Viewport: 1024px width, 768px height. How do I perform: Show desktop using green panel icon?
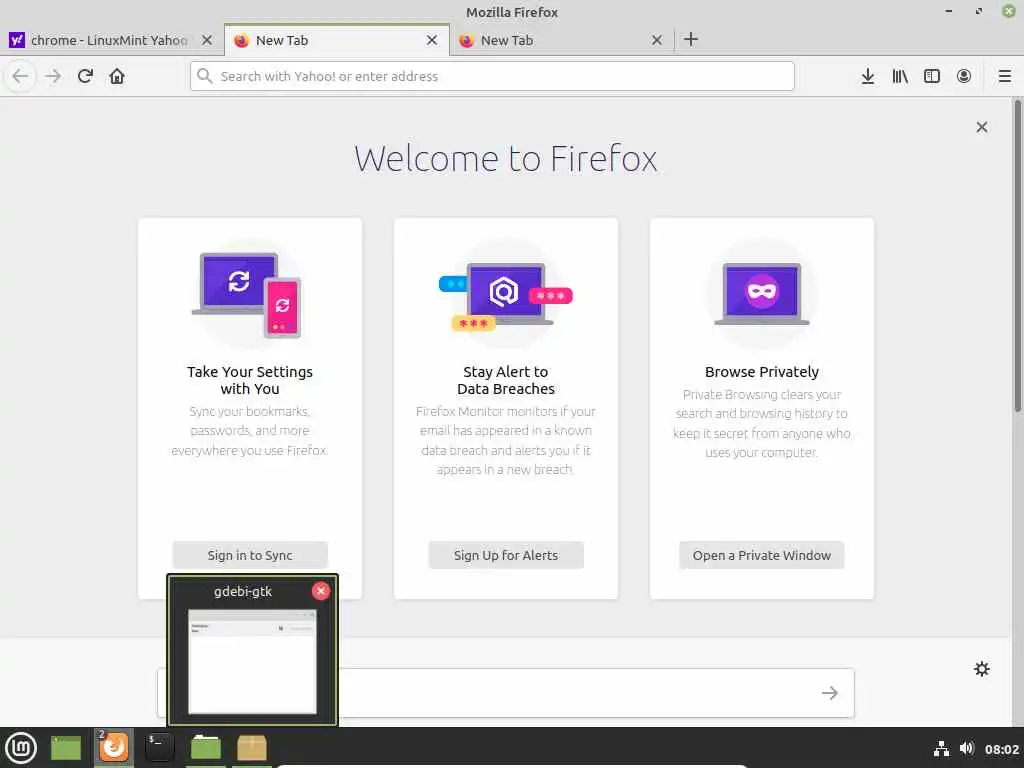(x=65, y=748)
